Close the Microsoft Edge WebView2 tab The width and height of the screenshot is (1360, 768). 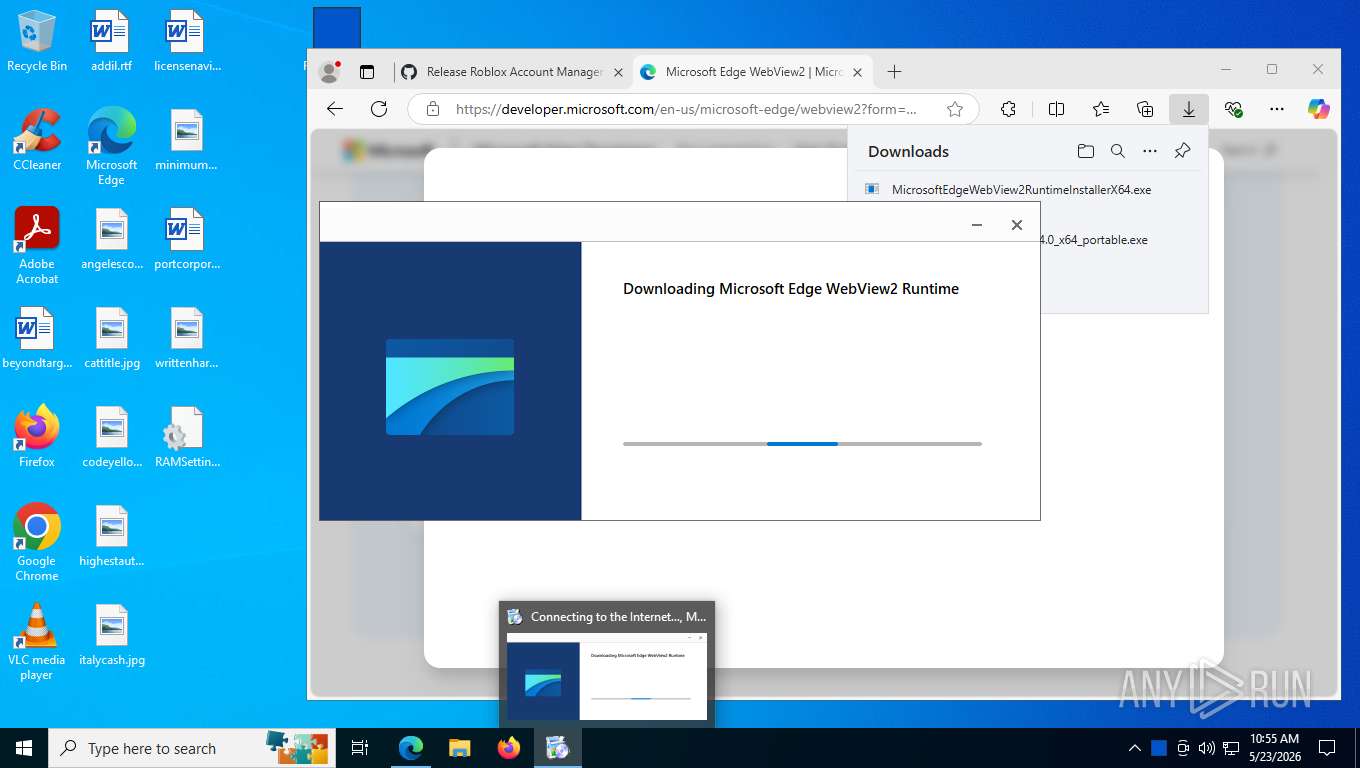coord(857,72)
